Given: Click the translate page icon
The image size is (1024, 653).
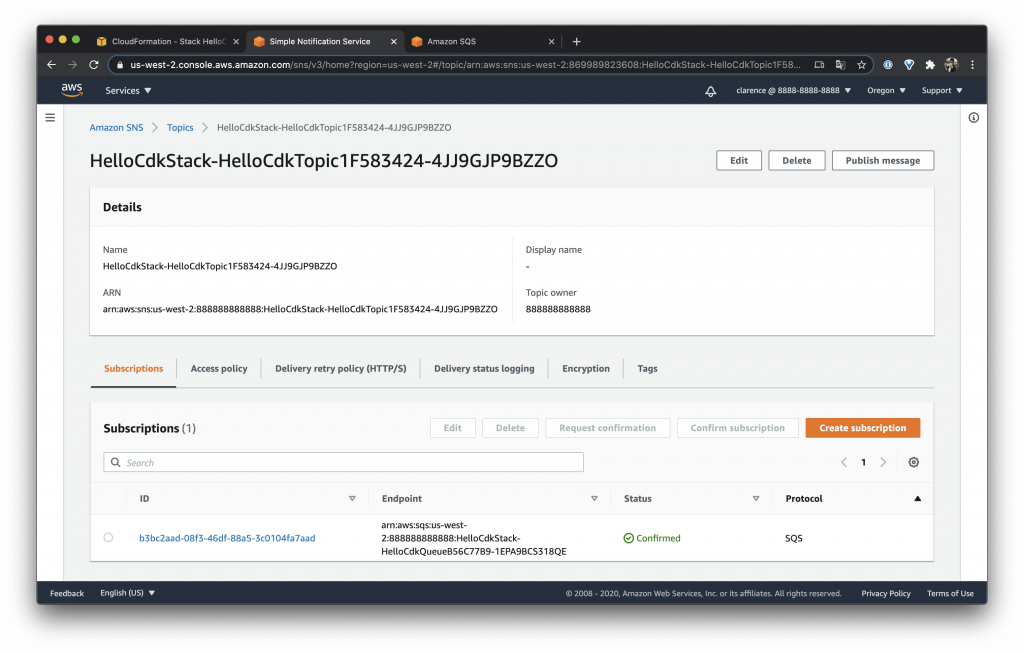Looking at the screenshot, I should point(840,65).
